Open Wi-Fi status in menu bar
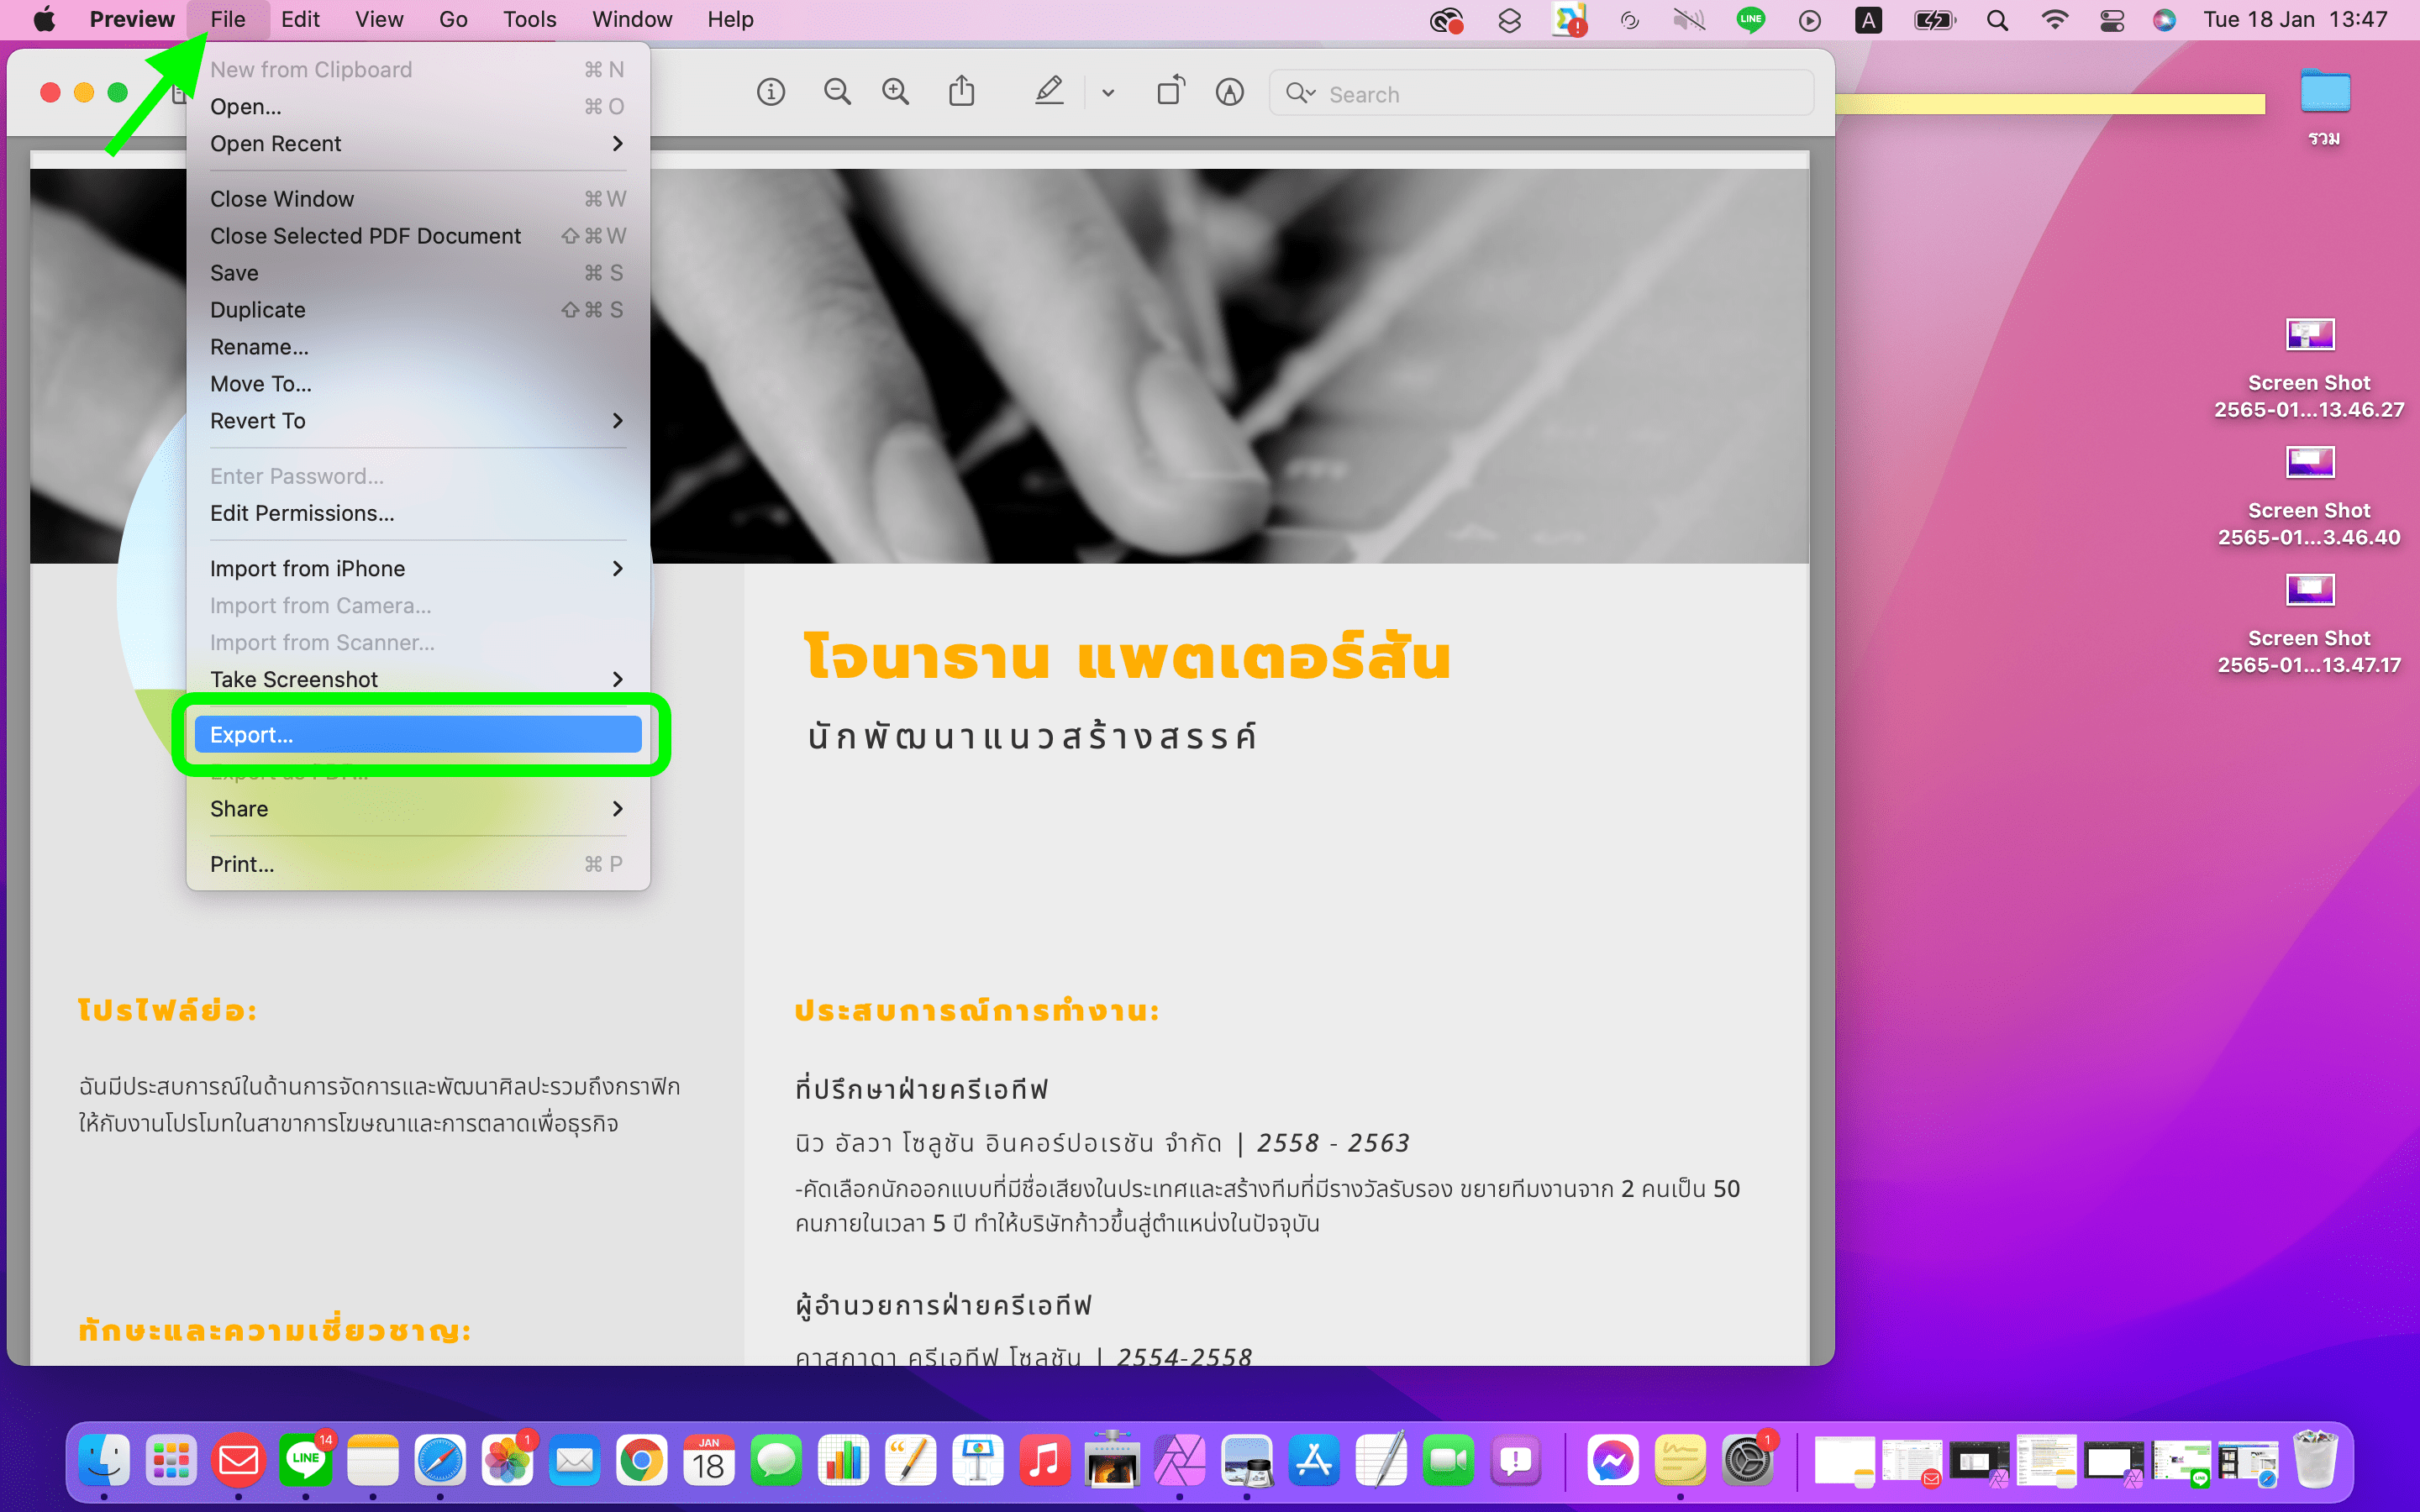The height and width of the screenshot is (1512, 2420). click(x=2054, y=20)
